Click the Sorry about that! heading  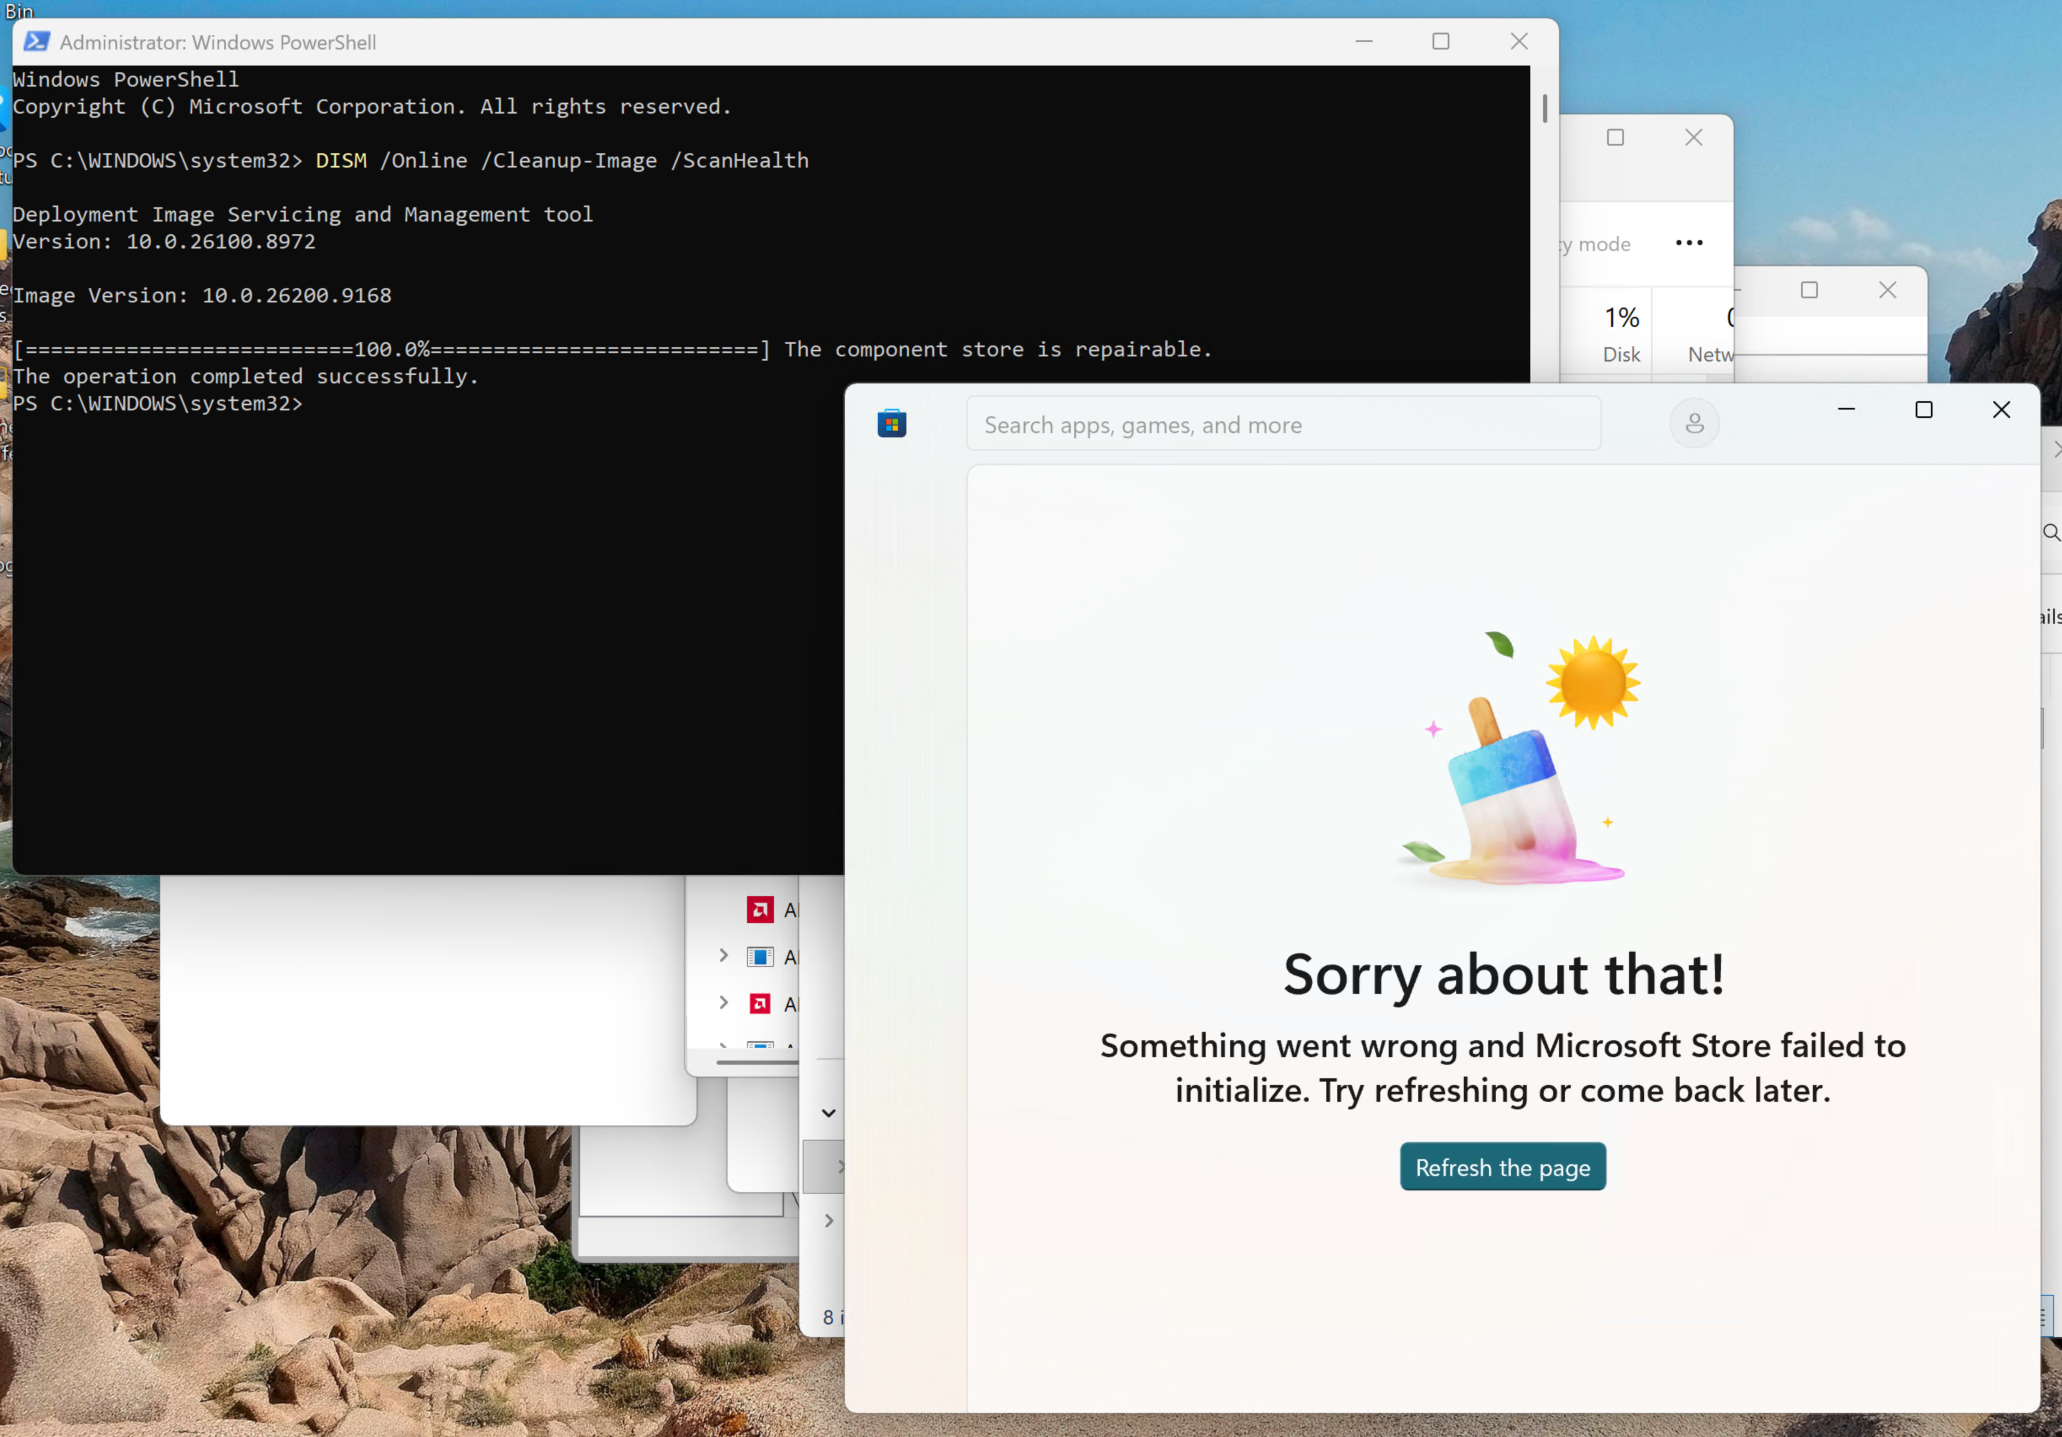click(1504, 974)
